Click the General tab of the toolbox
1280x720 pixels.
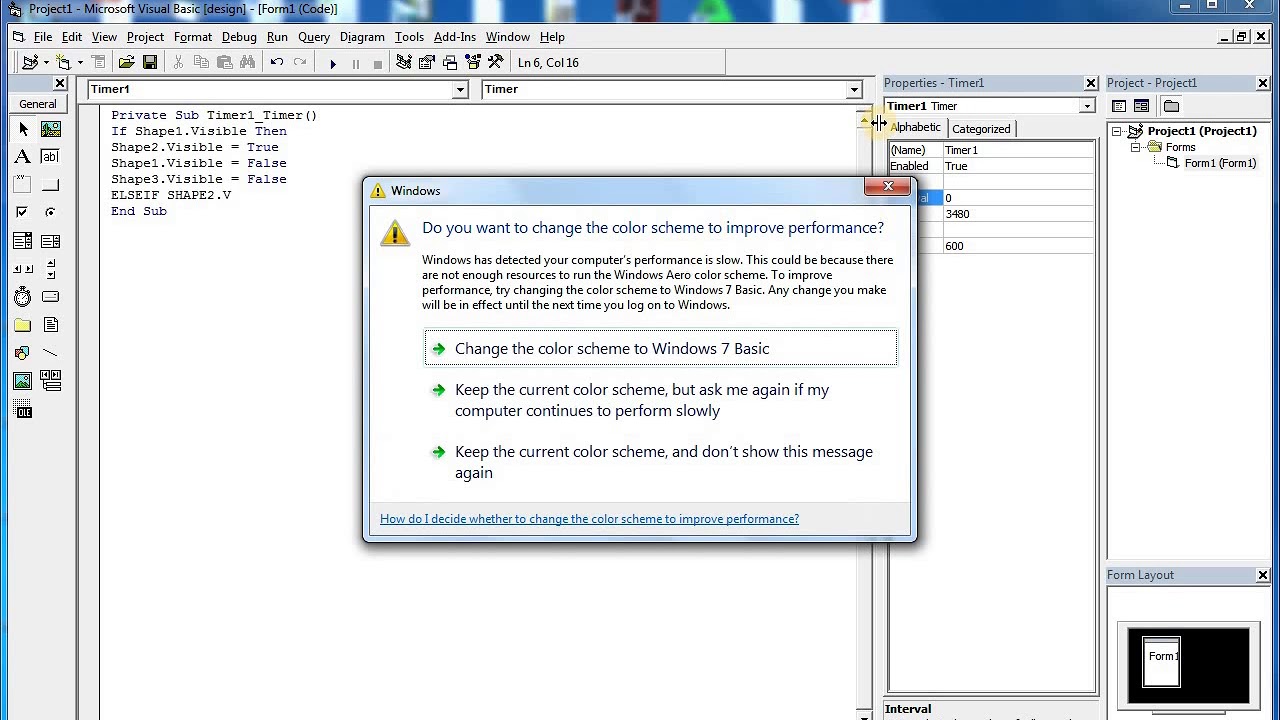click(38, 104)
